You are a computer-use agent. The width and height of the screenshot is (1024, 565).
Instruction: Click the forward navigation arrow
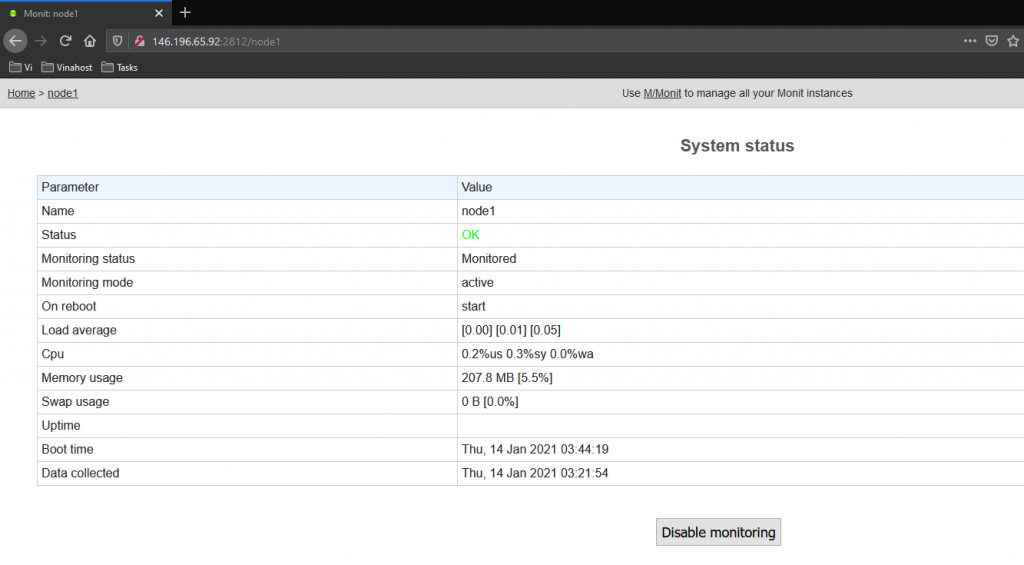click(41, 41)
